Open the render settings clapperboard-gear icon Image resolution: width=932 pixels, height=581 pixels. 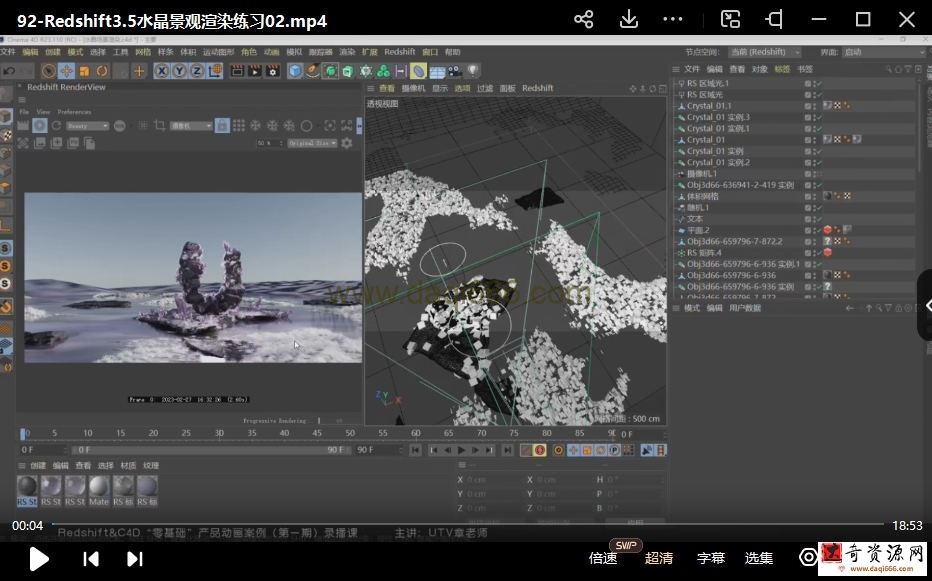pyautogui.click(x=273, y=71)
